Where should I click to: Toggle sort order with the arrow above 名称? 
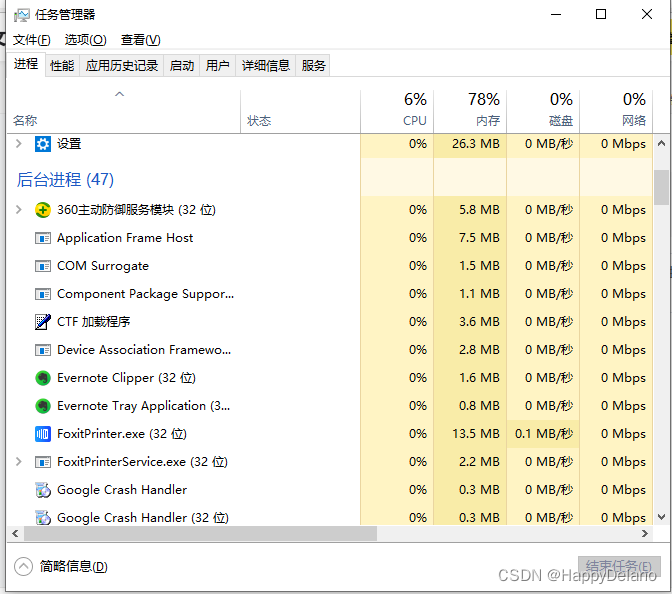120,94
